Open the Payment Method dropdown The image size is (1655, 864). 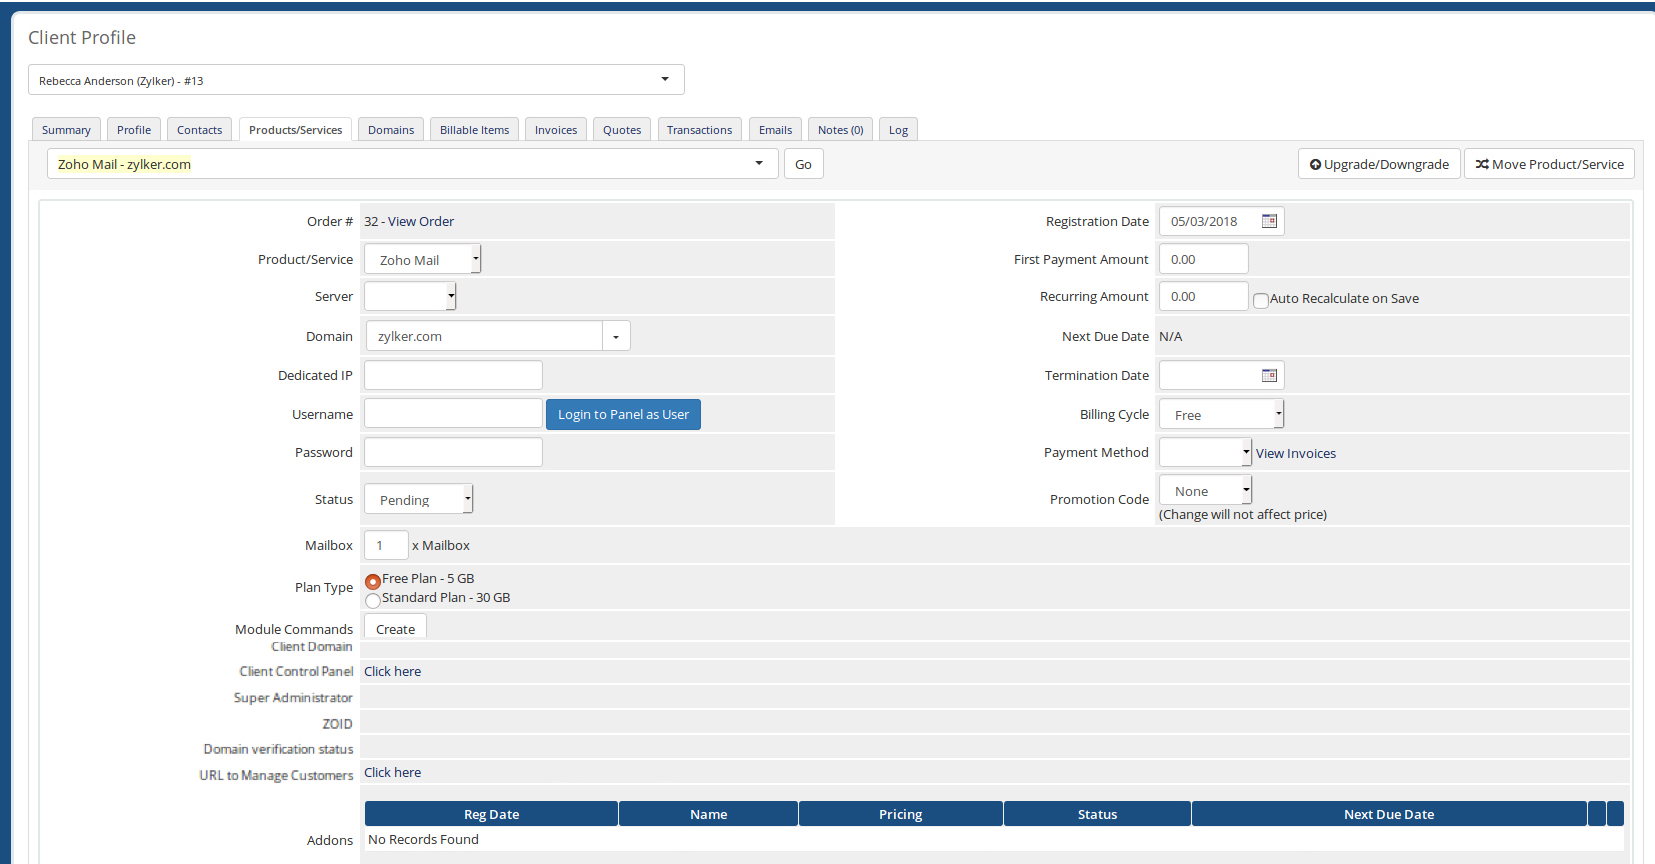tap(1205, 452)
